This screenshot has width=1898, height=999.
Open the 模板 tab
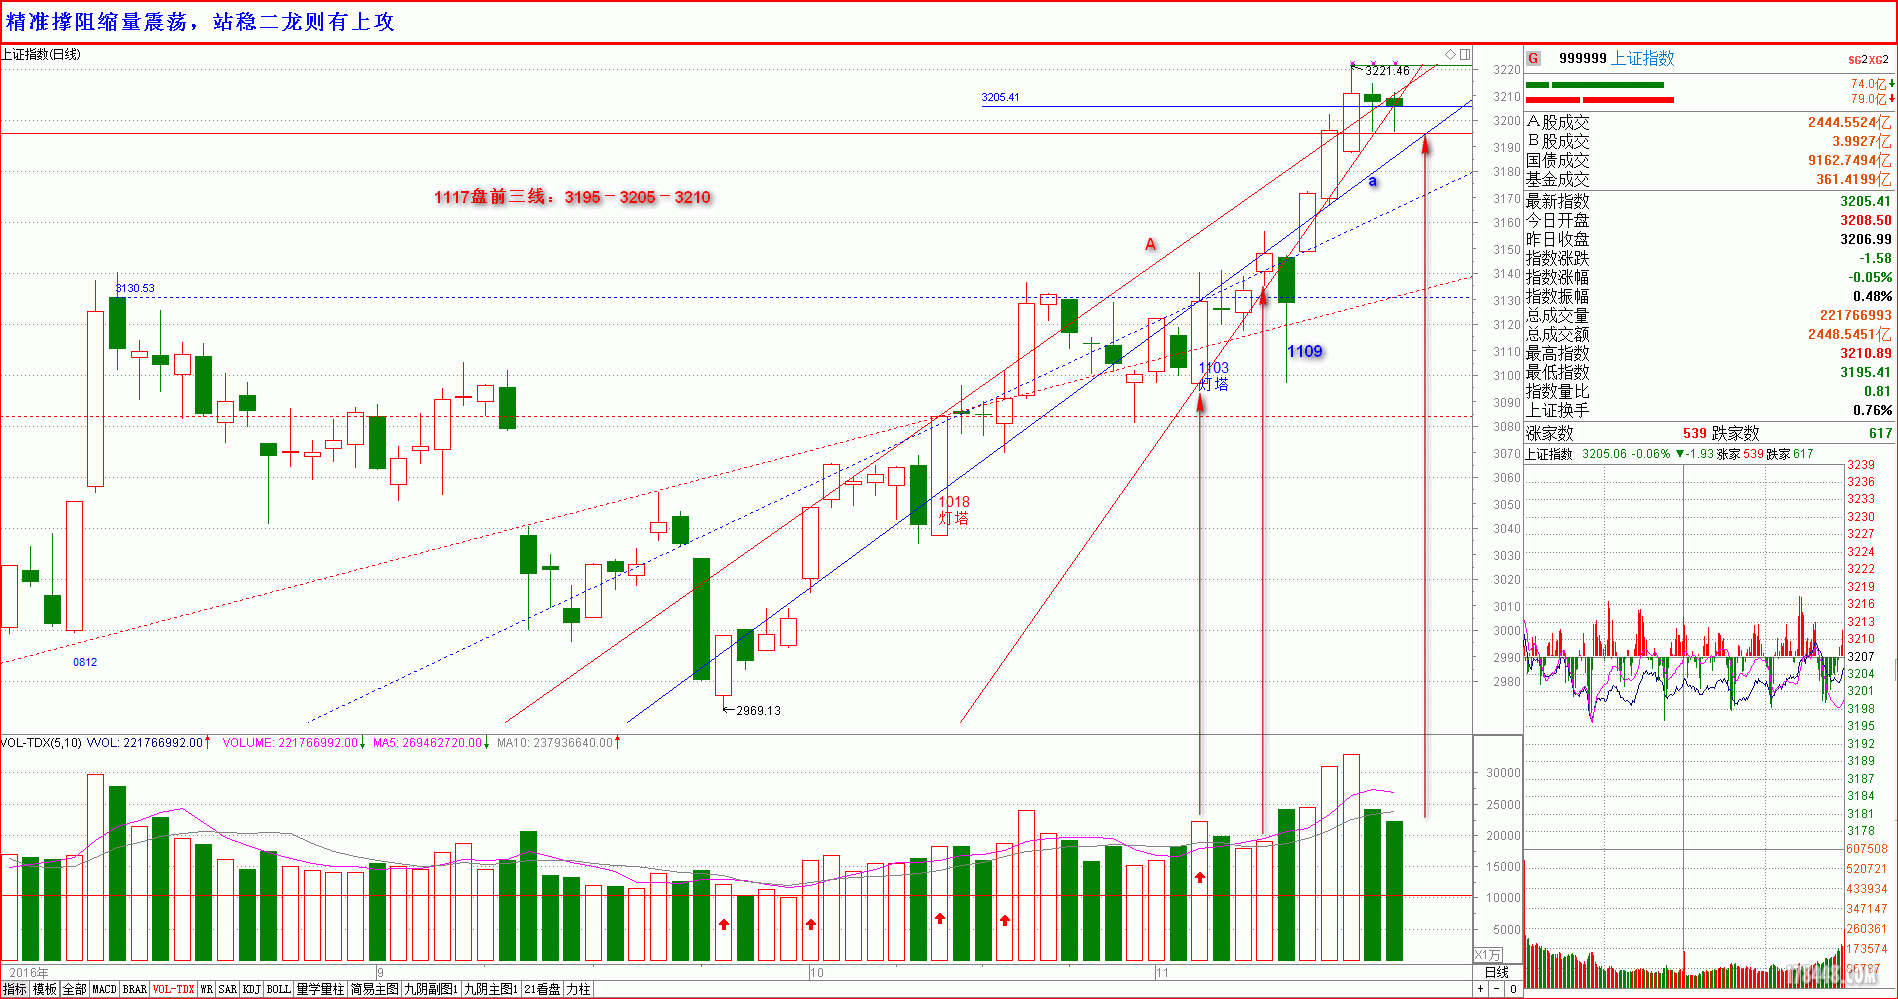[45, 989]
